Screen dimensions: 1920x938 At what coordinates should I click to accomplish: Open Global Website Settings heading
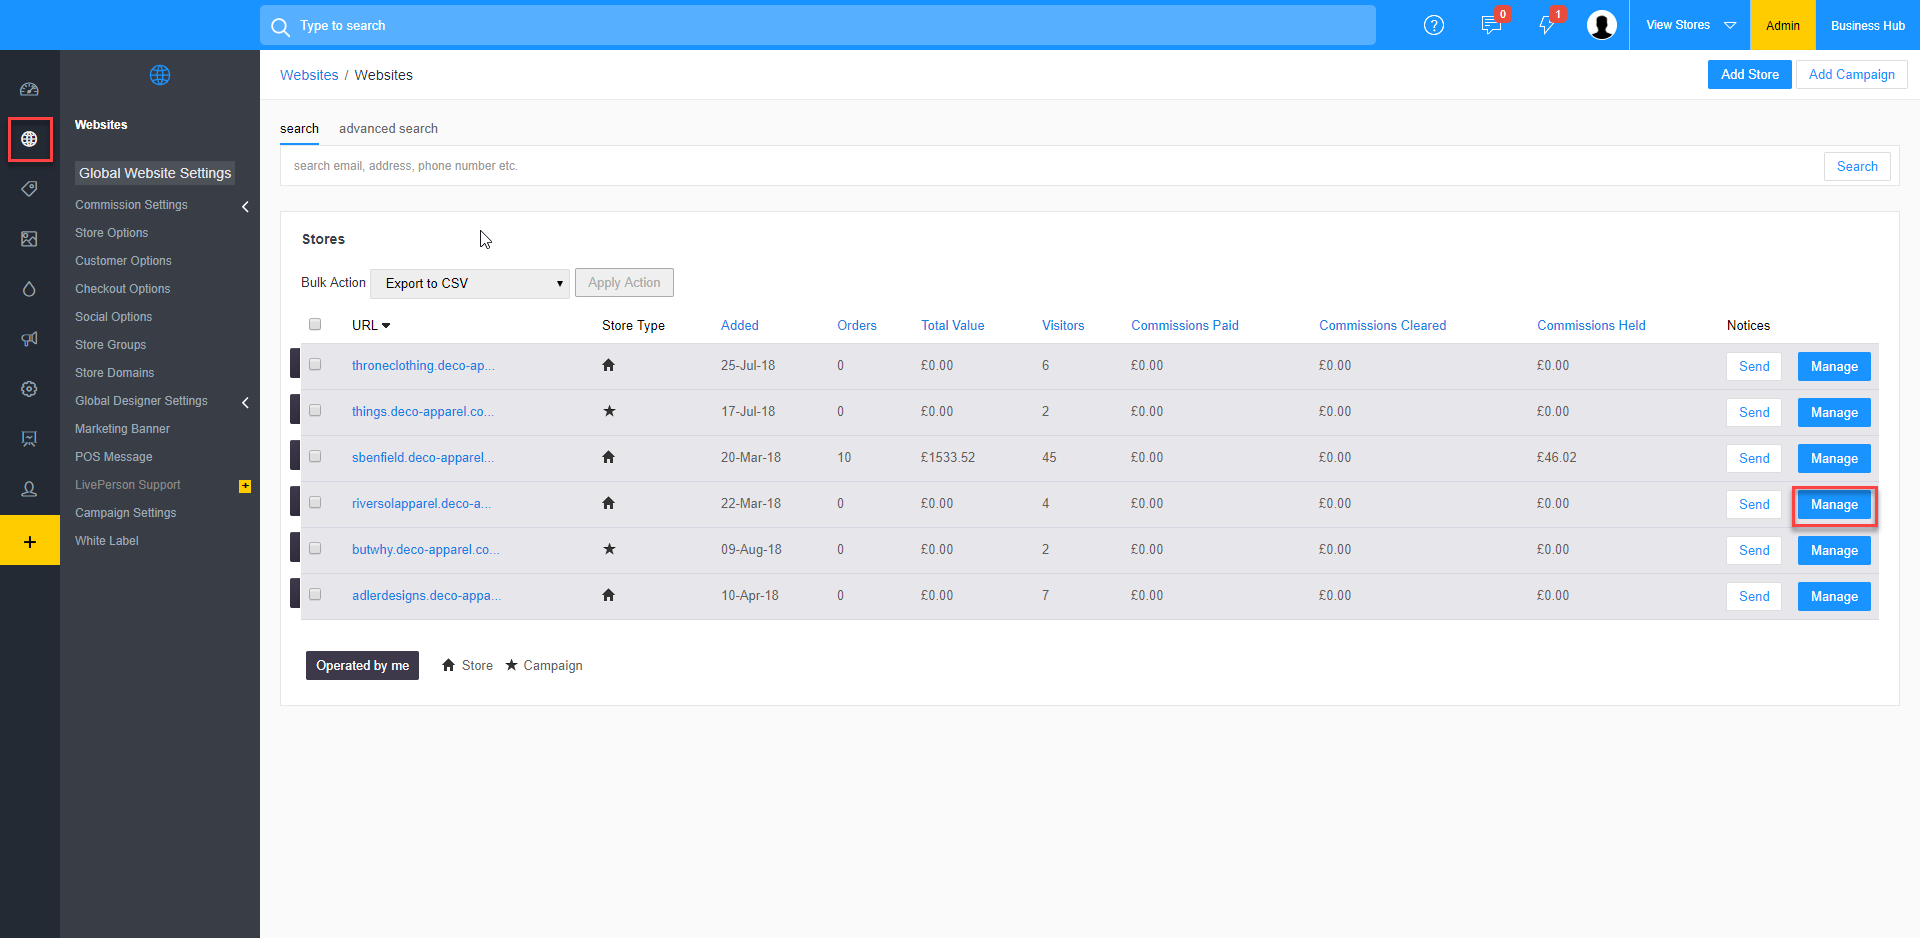pyautogui.click(x=155, y=173)
